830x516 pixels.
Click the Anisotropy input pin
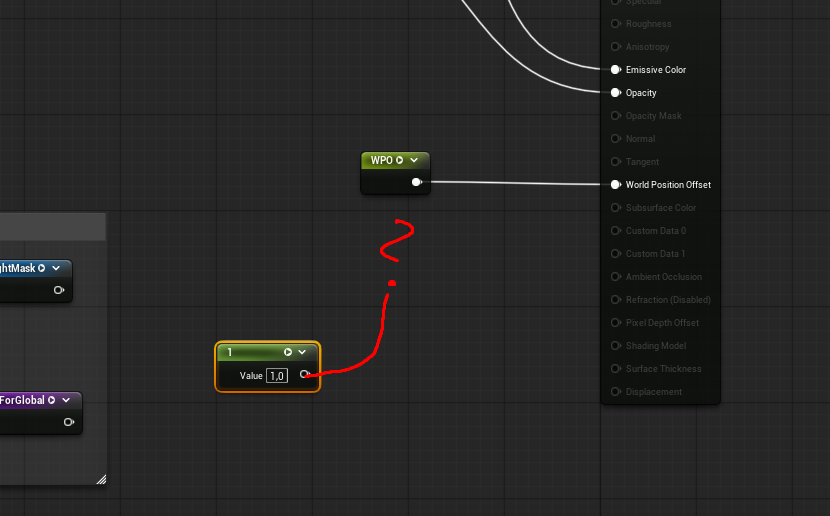pyautogui.click(x=616, y=47)
